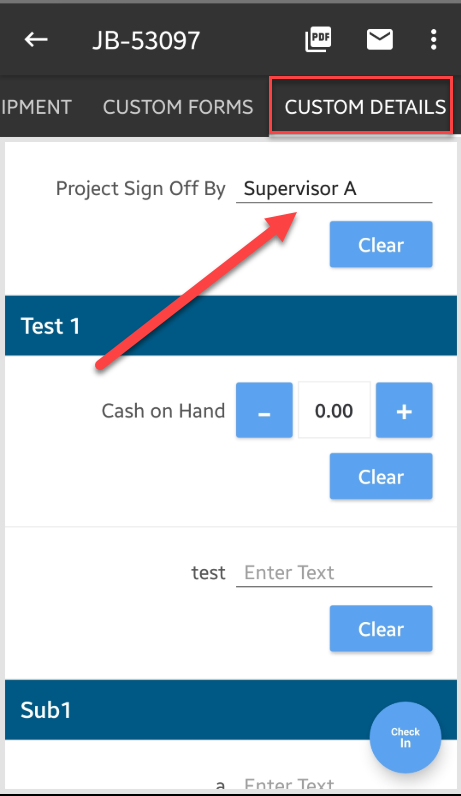This screenshot has height=796, width=461.
Task: Edit the Cash on Hand amount box
Action: tap(334, 410)
